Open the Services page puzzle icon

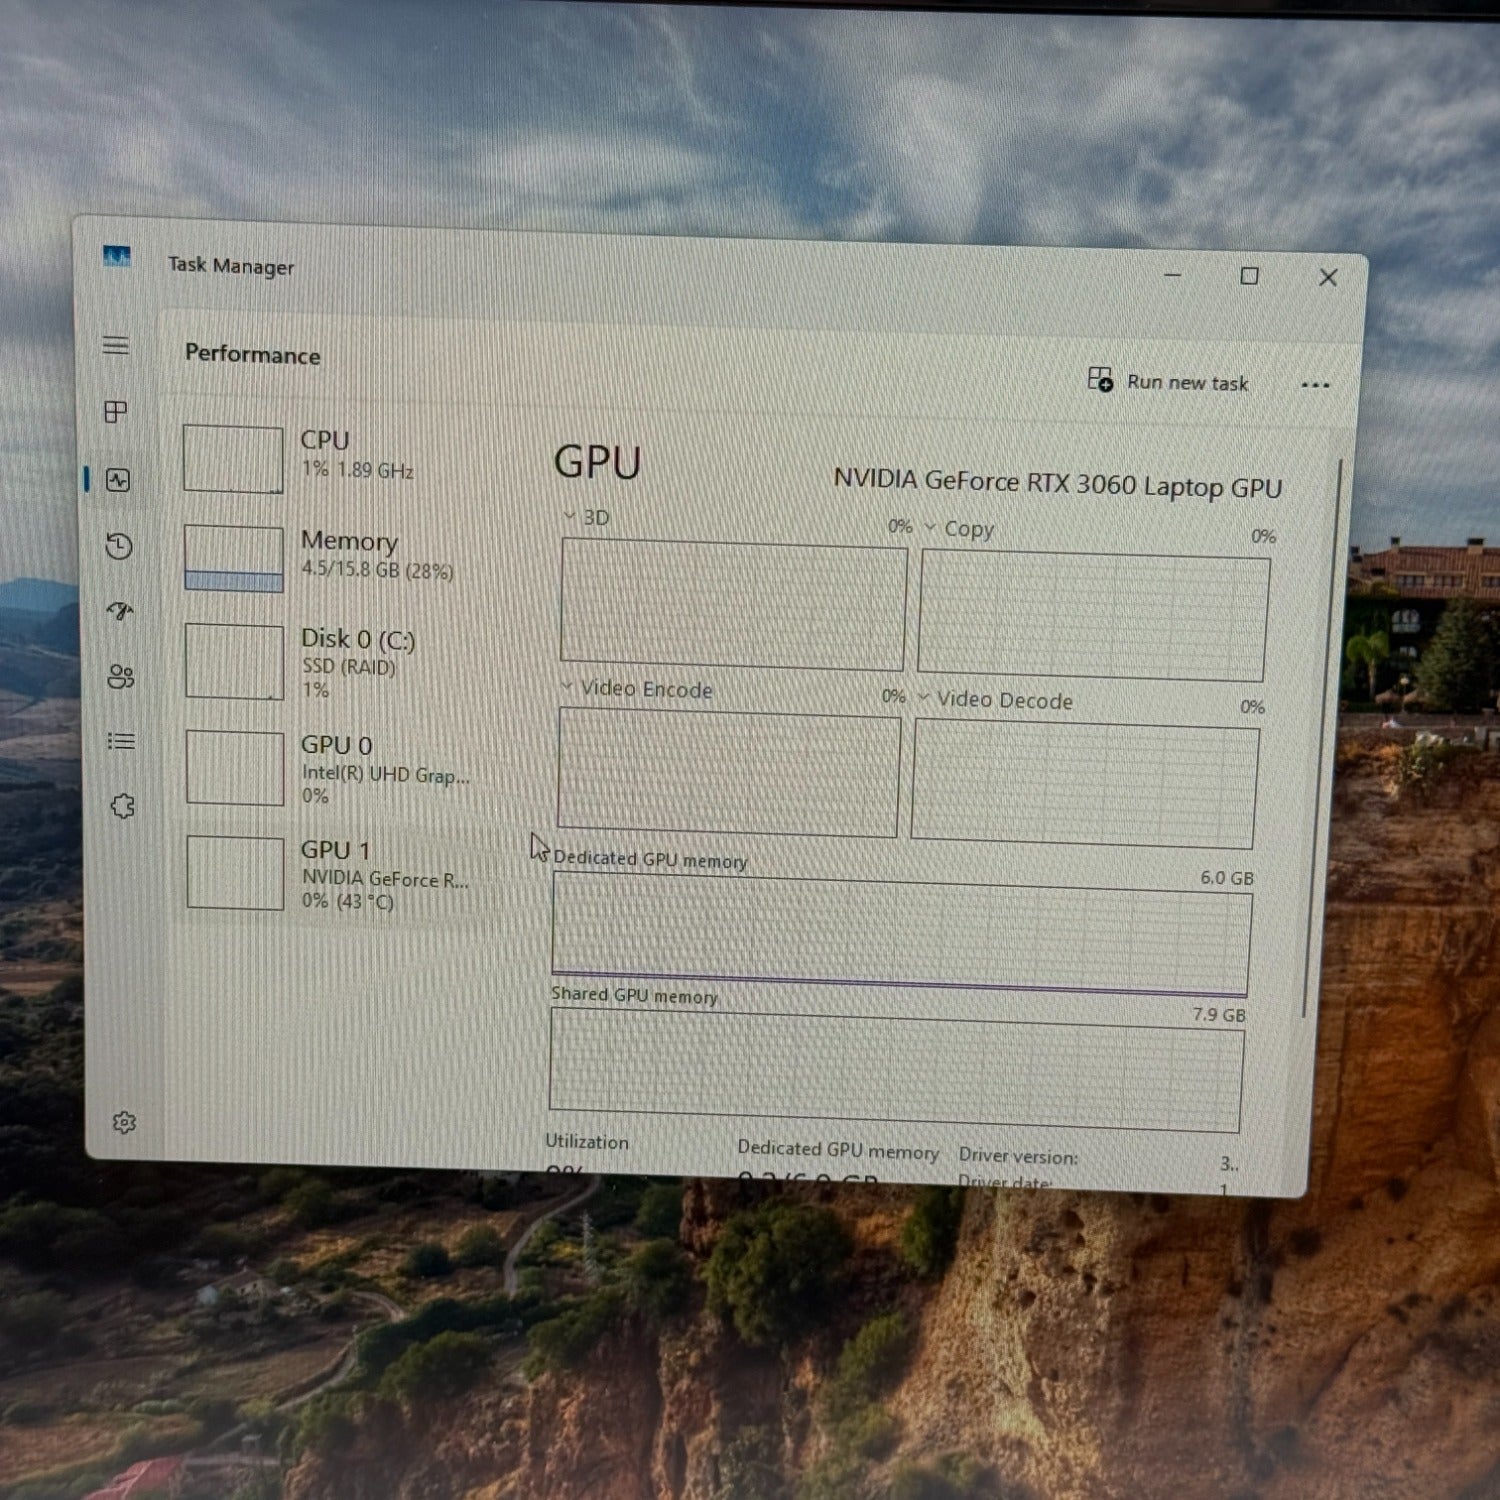tap(123, 806)
